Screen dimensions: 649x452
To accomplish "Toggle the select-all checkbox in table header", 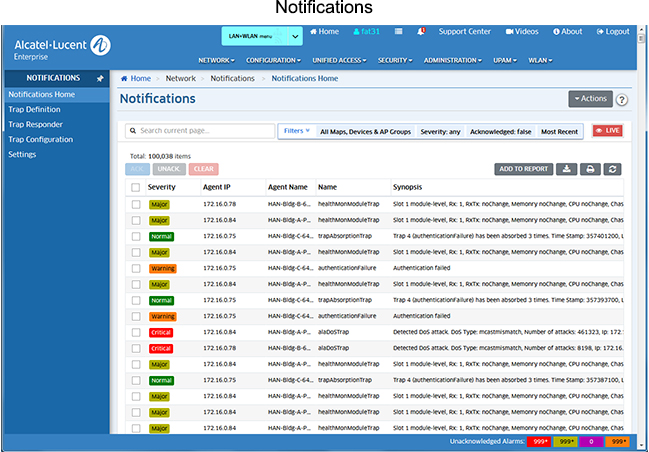I will [x=135, y=187].
